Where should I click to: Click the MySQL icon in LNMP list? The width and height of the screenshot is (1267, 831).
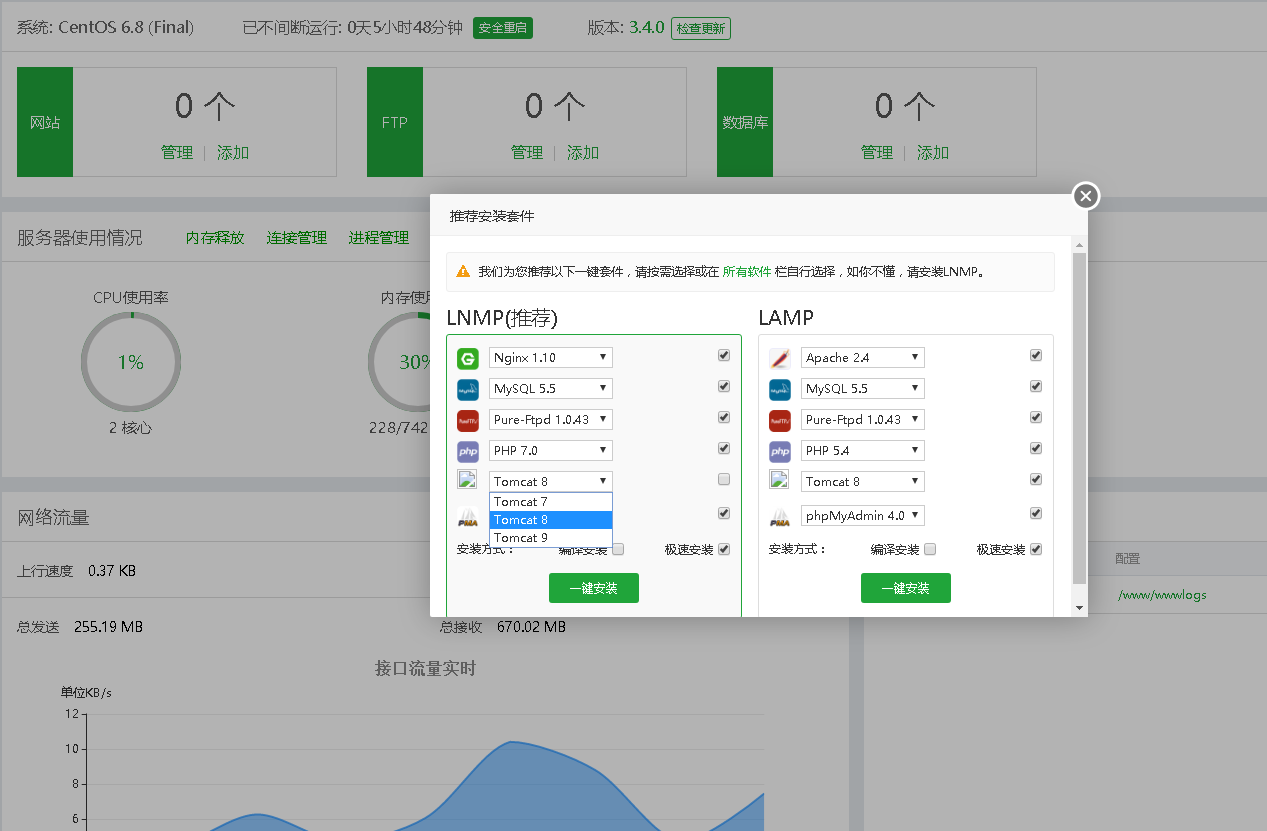point(468,389)
